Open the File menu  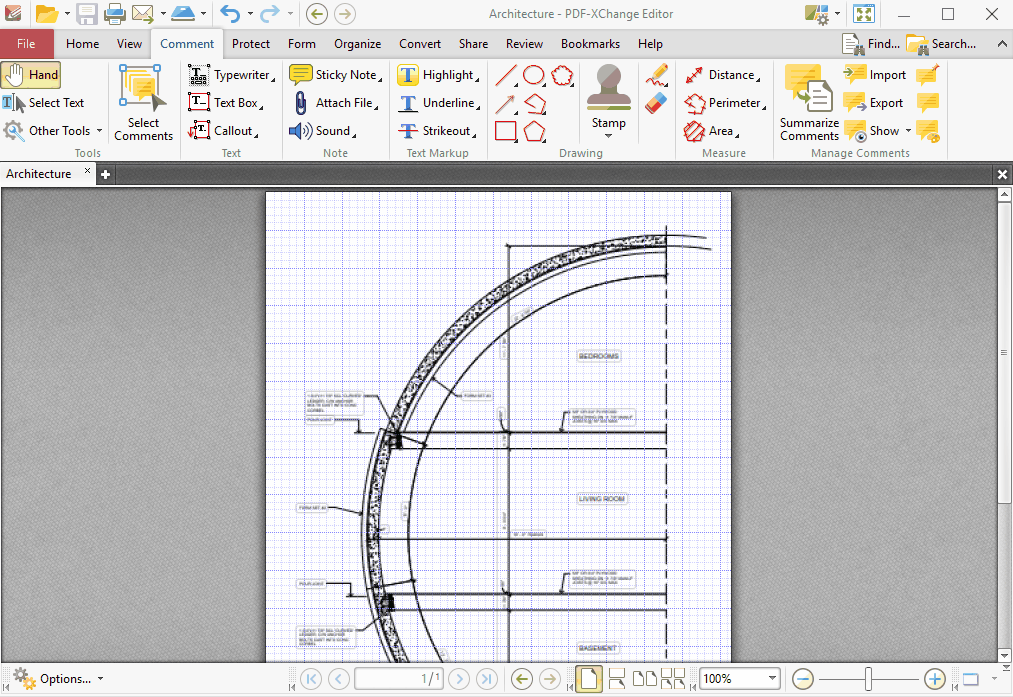click(26, 44)
